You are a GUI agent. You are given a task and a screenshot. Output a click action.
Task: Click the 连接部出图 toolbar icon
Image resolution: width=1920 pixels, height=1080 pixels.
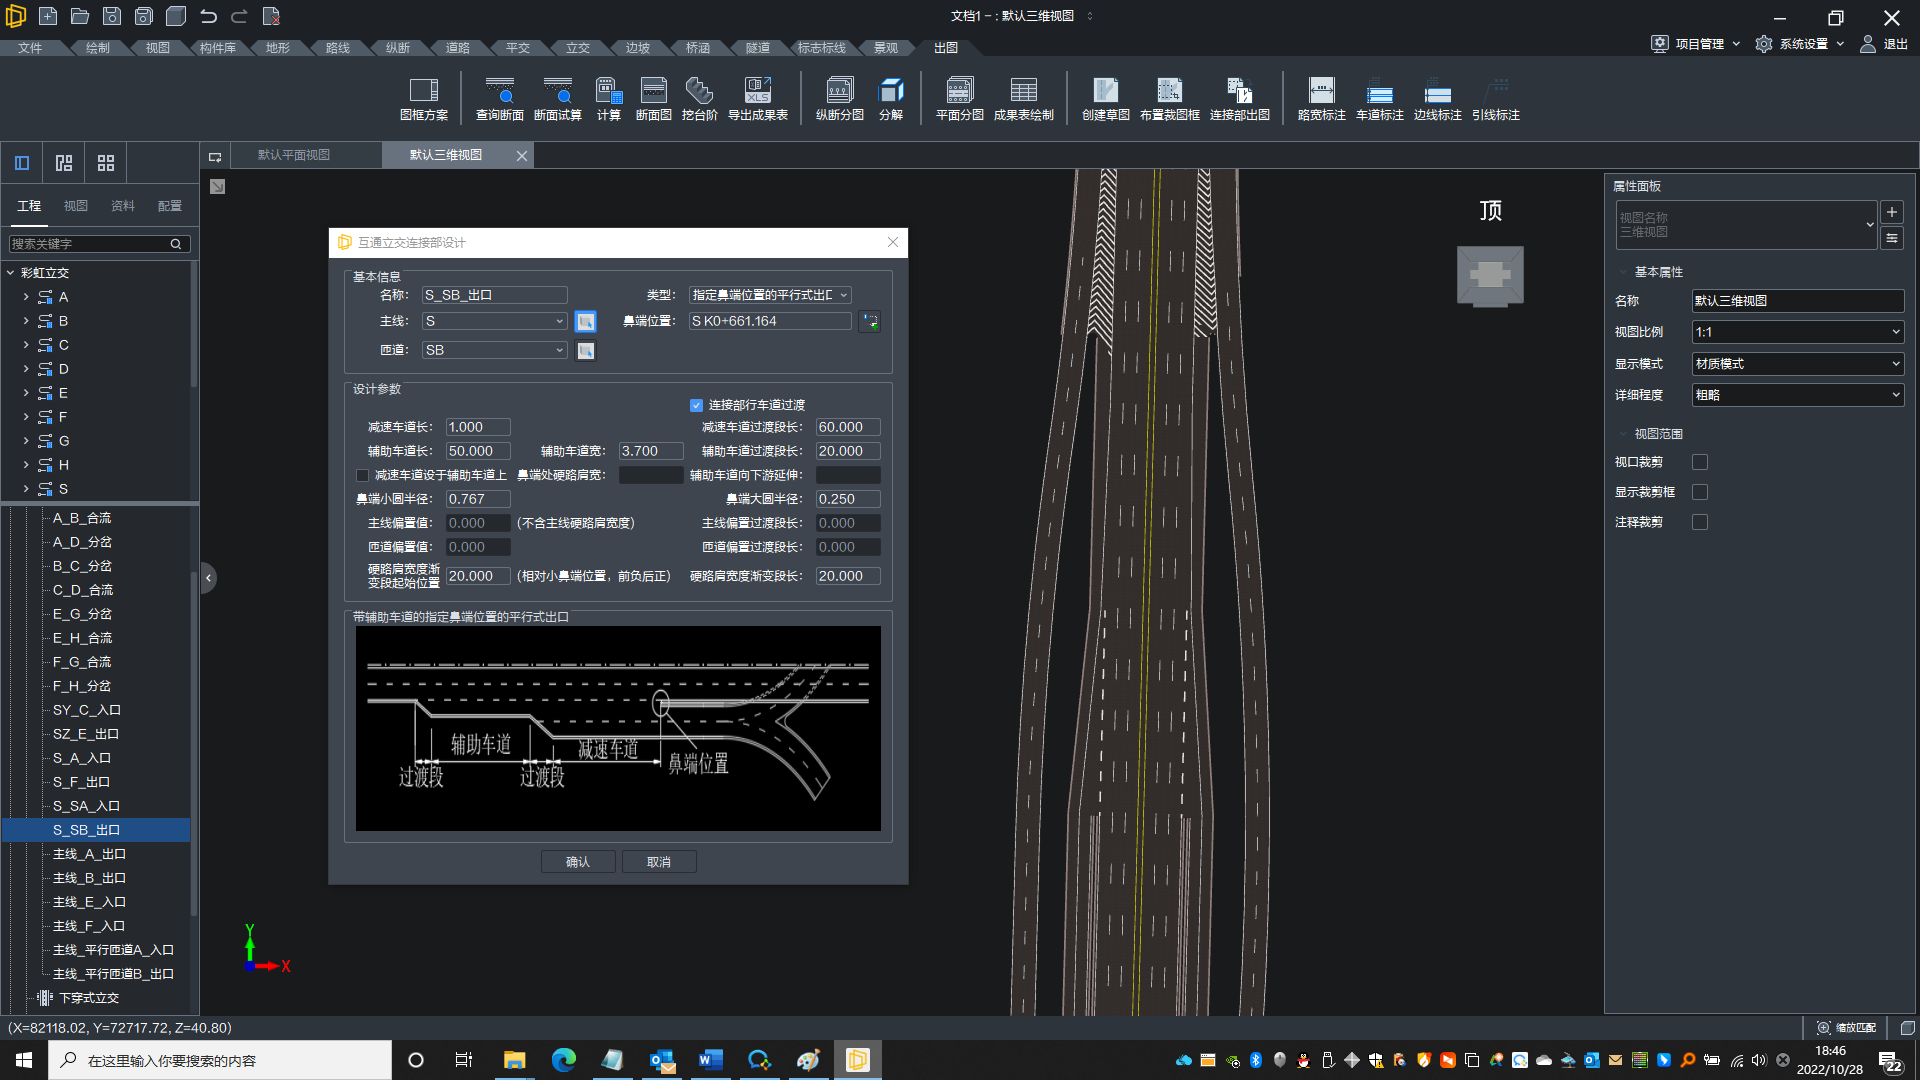click(x=1239, y=98)
